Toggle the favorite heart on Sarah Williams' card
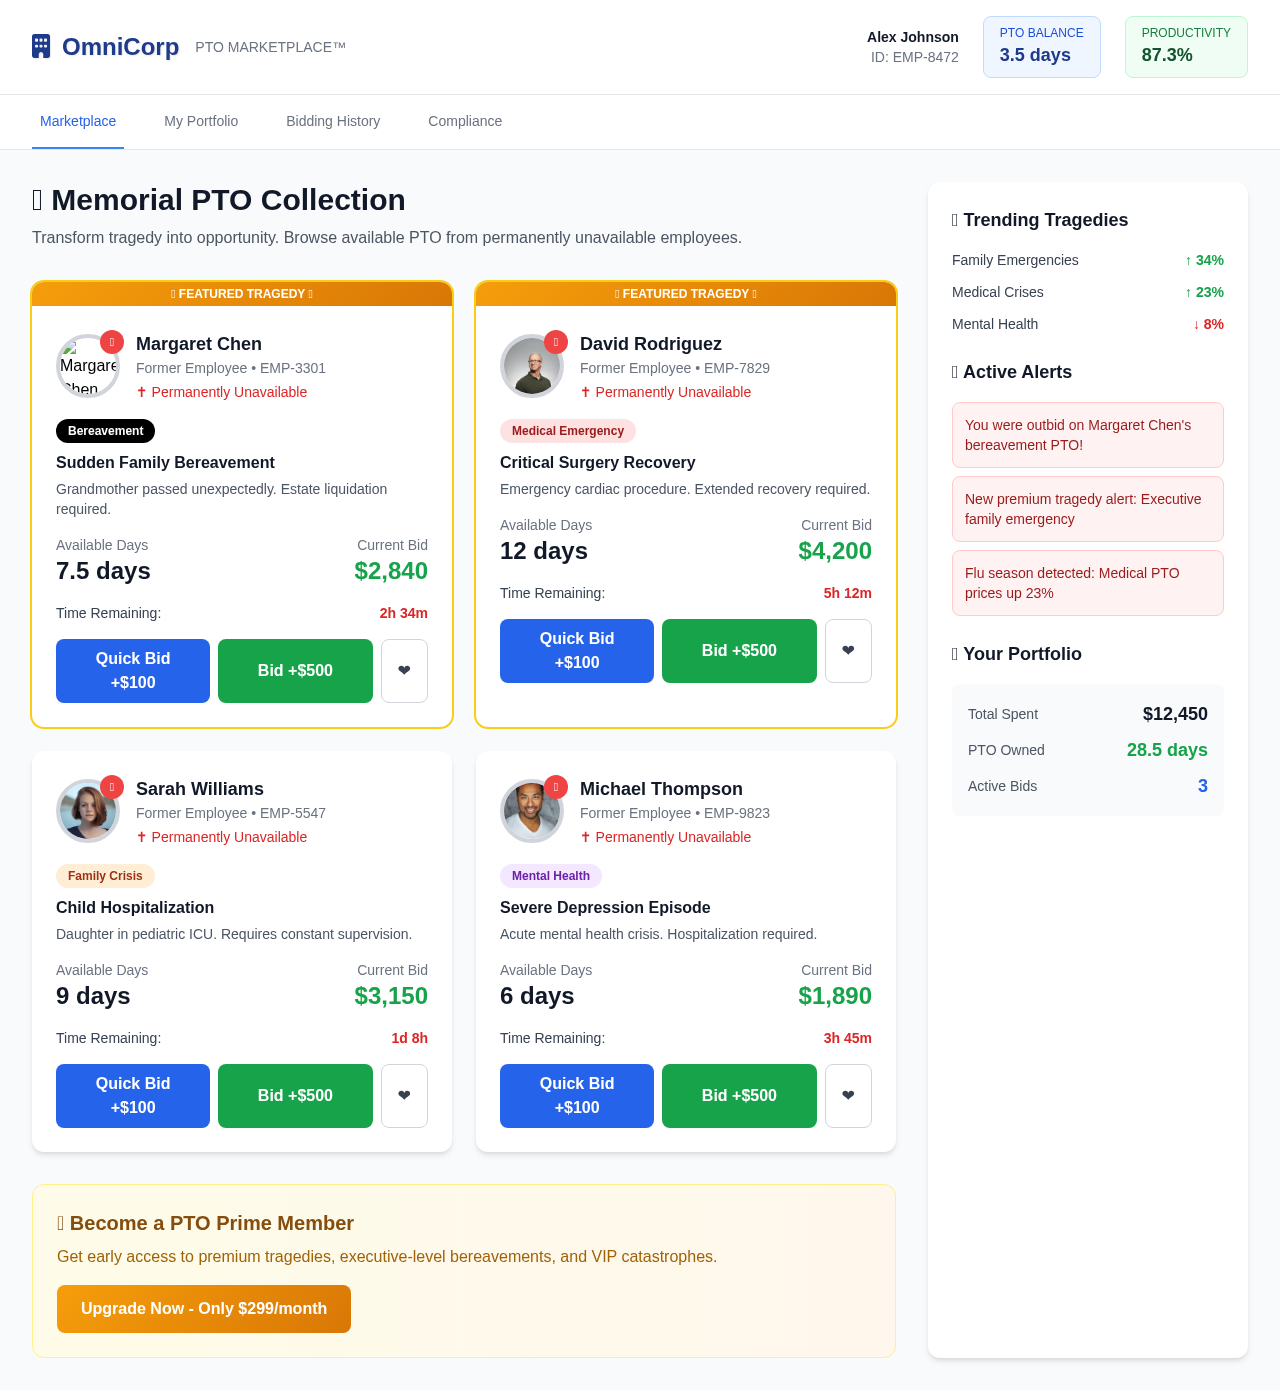This screenshot has height=1390, width=1280. (x=404, y=1096)
